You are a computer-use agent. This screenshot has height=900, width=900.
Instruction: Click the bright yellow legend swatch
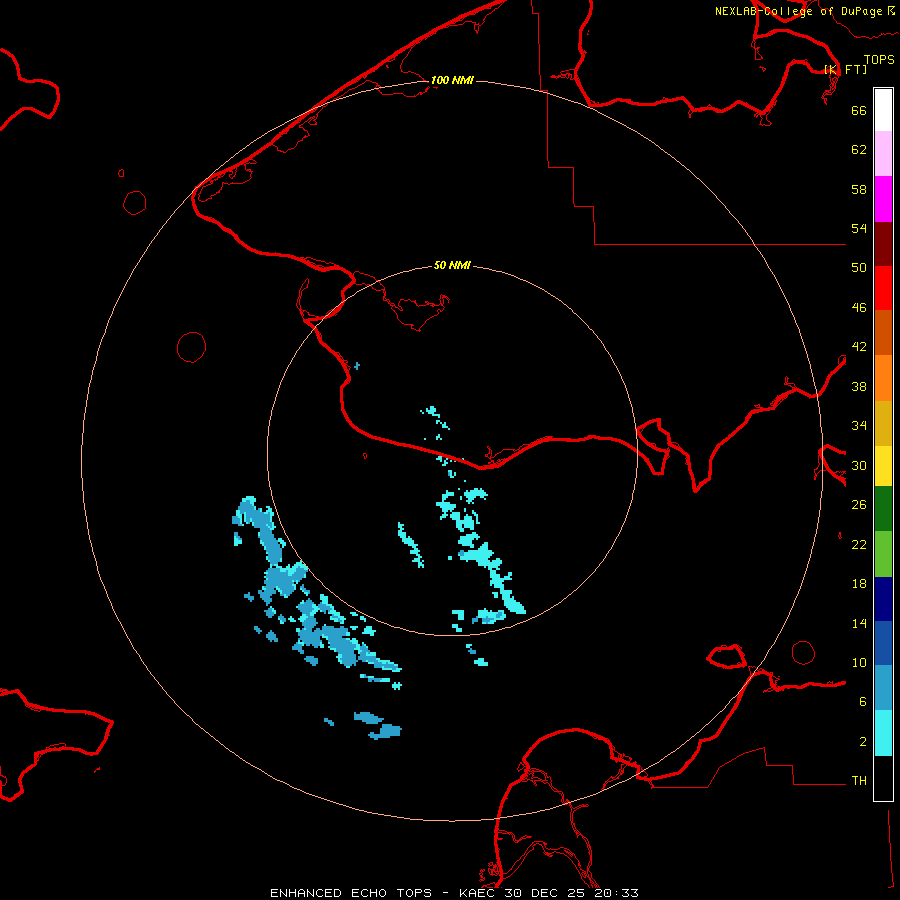point(883,466)
